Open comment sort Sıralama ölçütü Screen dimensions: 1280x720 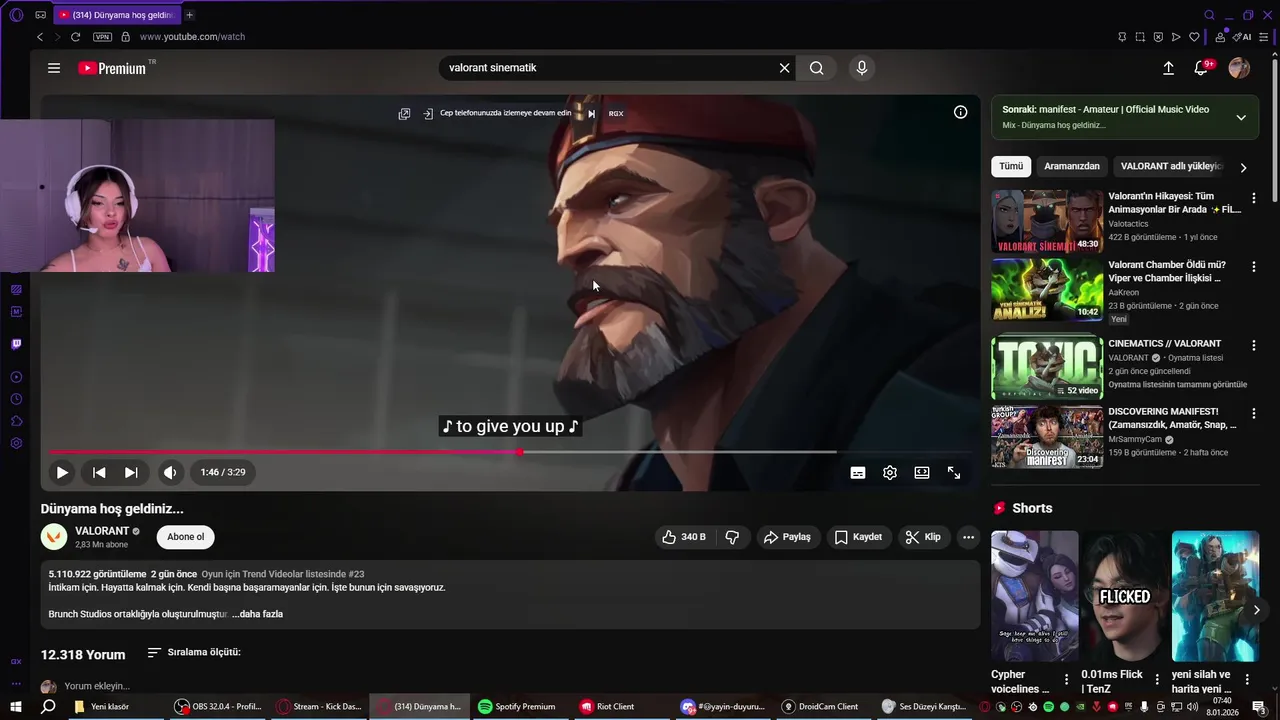pyautogui.click(x=194, y=652)
